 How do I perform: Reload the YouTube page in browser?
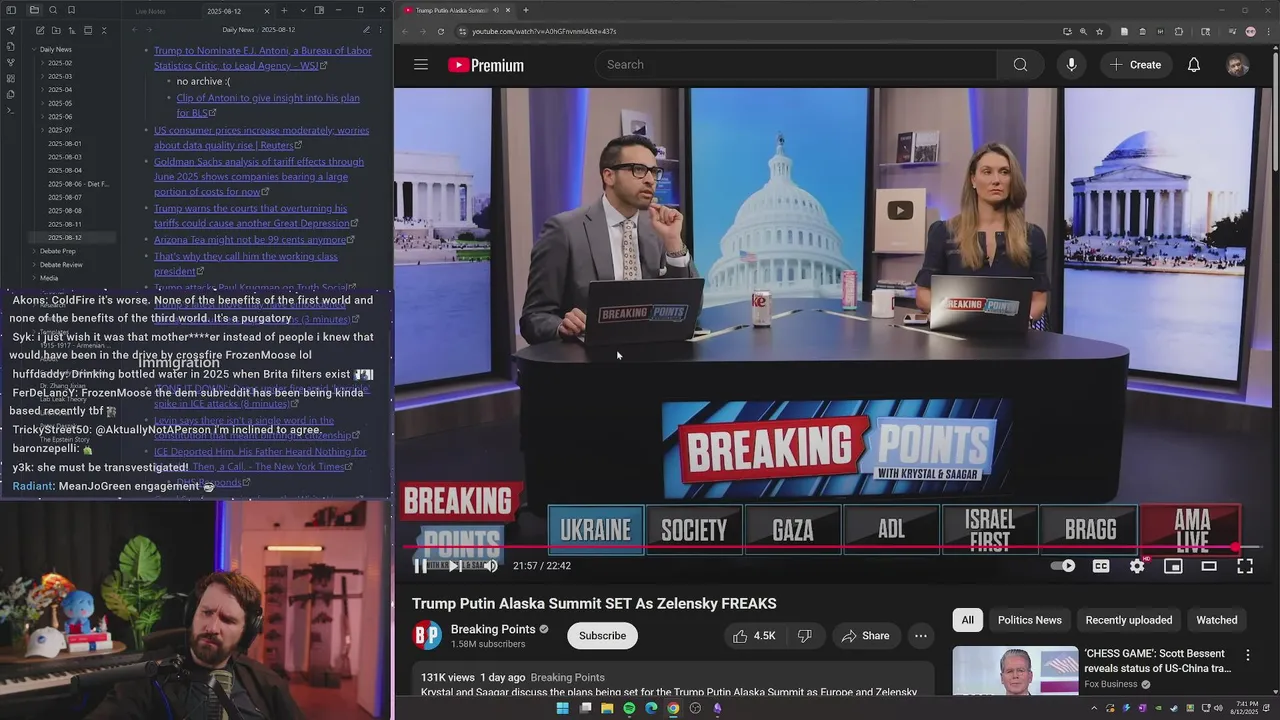pos(441,31)
